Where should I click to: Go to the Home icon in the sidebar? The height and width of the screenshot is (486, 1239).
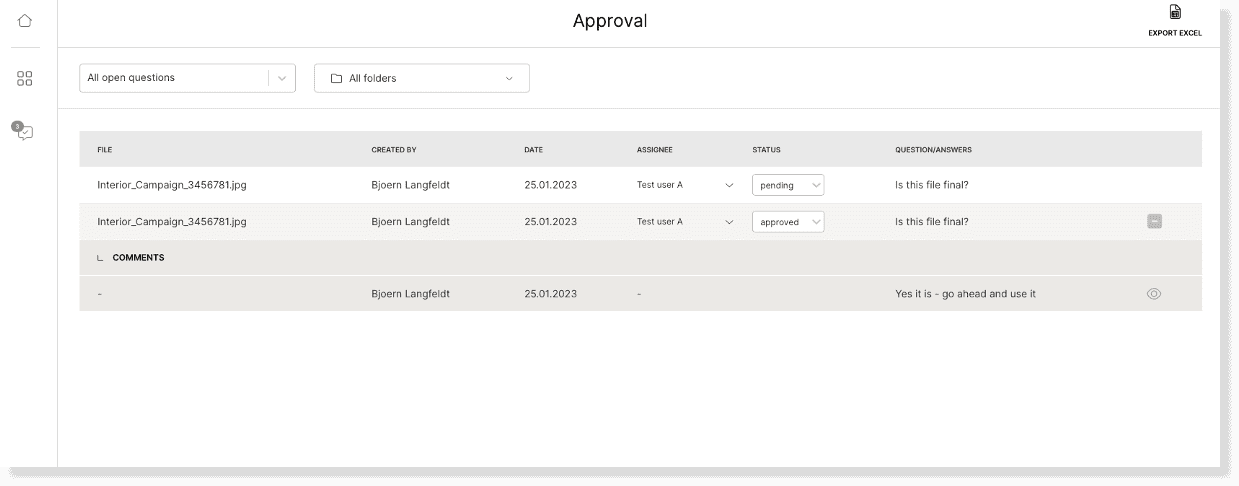(25, 21)
